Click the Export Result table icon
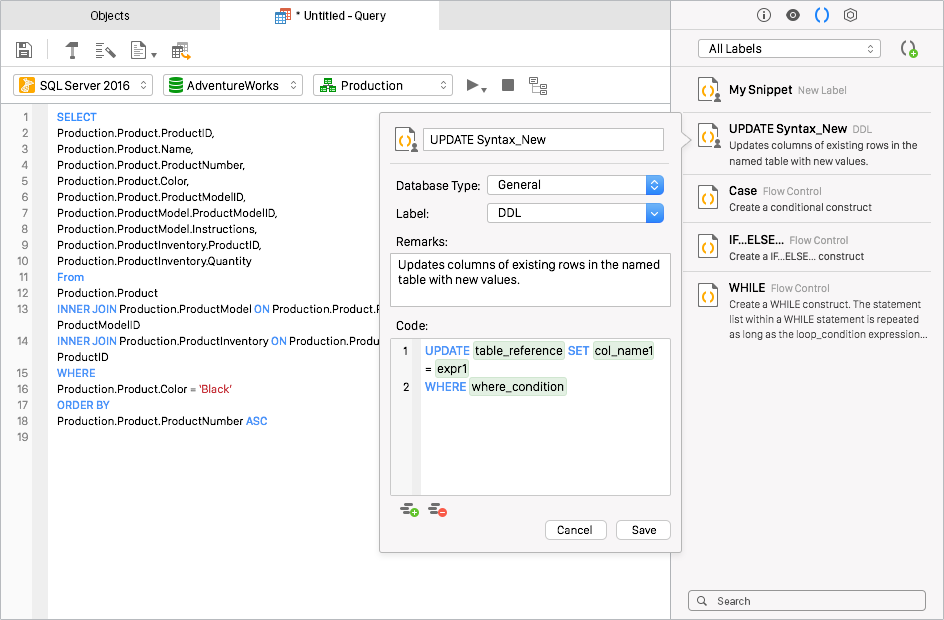 click(181, 51)
